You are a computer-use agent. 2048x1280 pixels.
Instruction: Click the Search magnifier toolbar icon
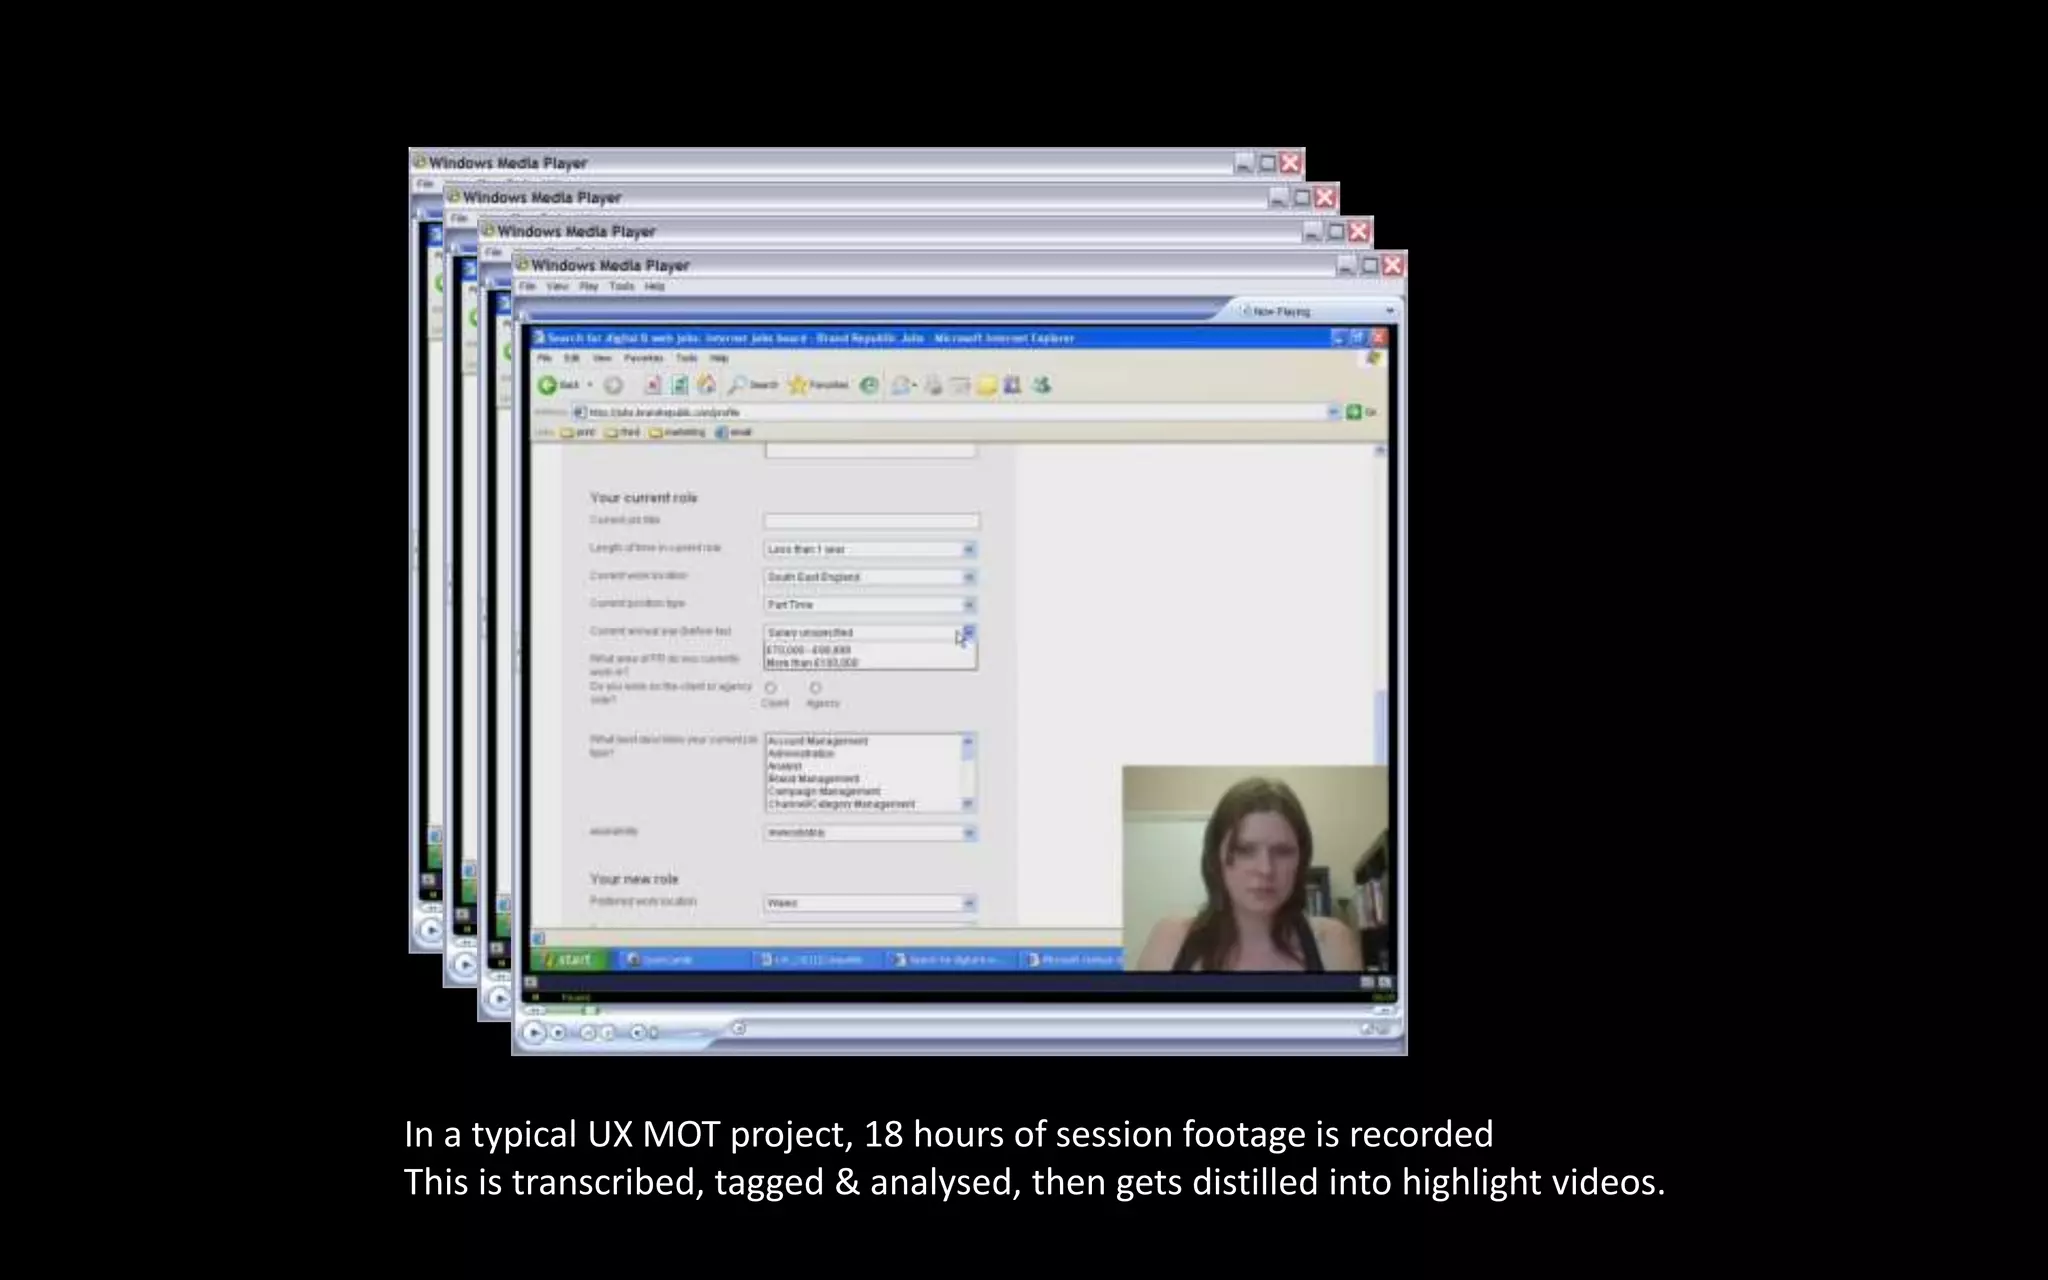tap(738, 385)
